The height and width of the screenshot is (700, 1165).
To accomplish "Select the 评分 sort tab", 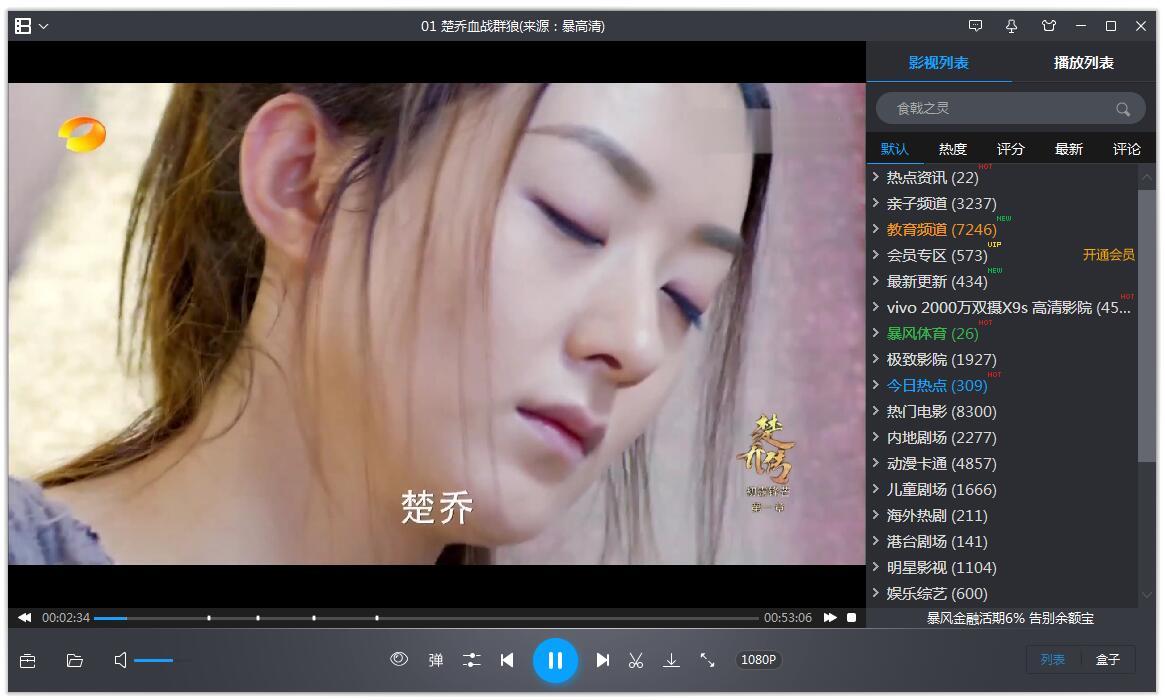I will (x=1010, y=149).
